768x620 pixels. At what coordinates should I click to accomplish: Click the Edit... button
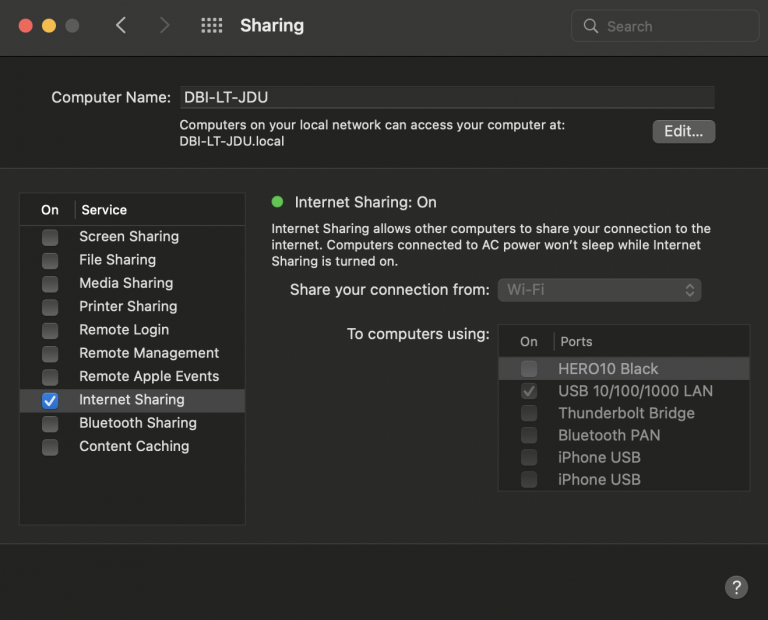[683, 131]
